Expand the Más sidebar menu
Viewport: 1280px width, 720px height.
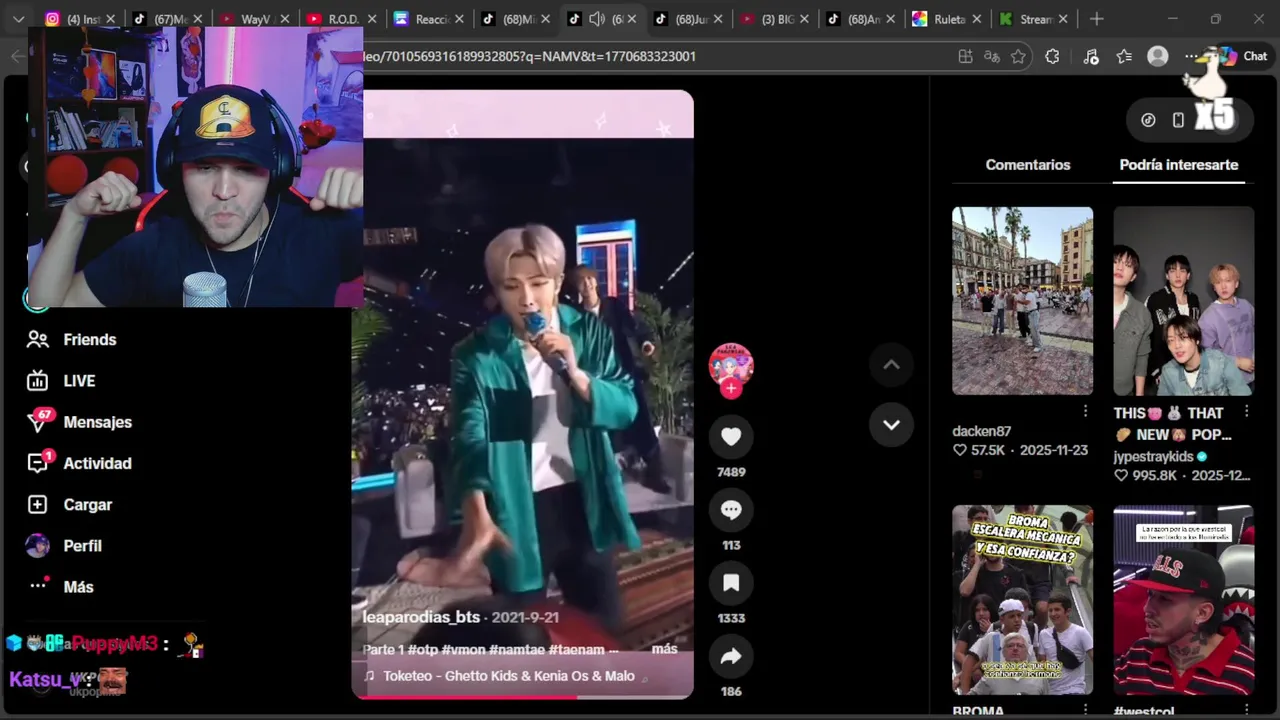point(78,587)
